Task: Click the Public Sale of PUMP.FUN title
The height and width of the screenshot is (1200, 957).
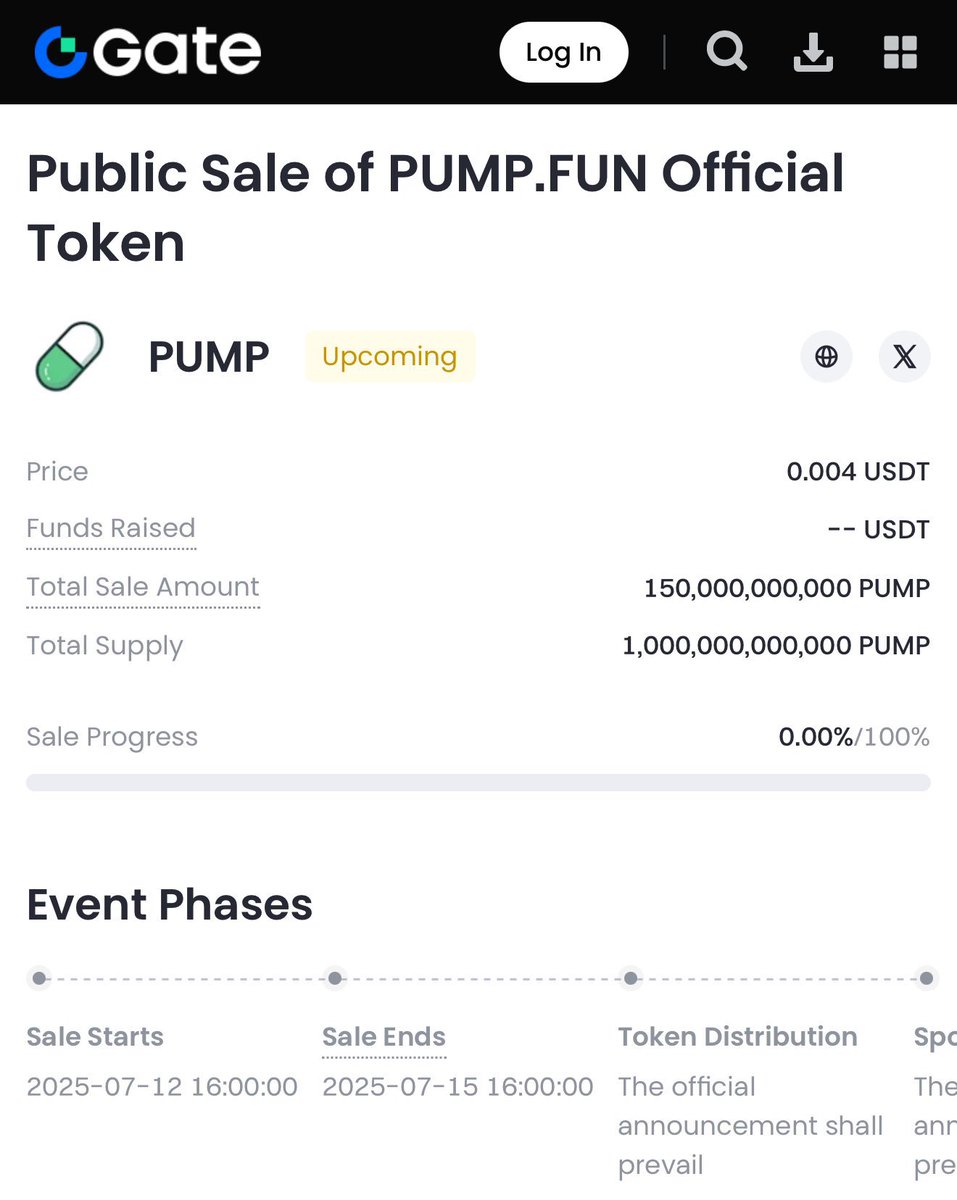Action: 436,208
